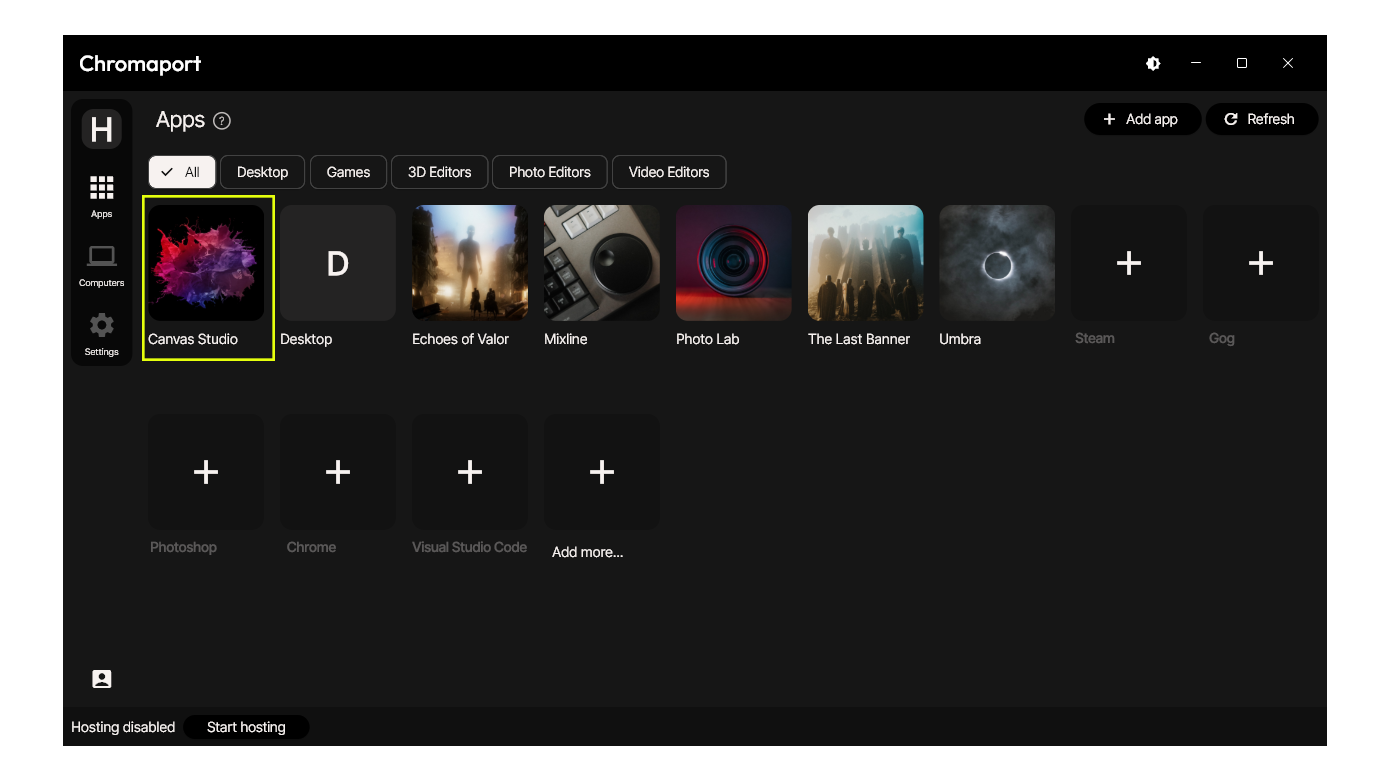
Task: Open the account card icon at bottom-left
Action: (101, 679)
